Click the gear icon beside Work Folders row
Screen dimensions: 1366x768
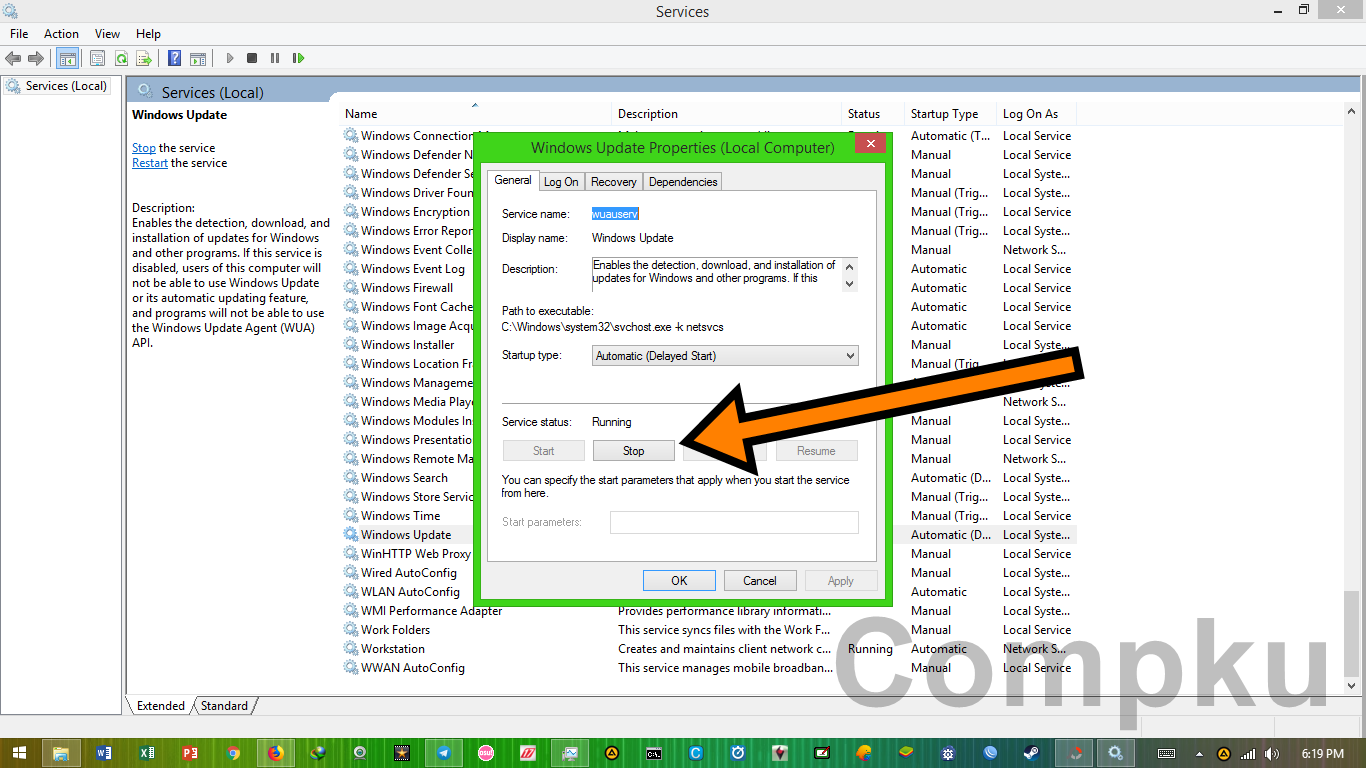[x=351, y=629]
